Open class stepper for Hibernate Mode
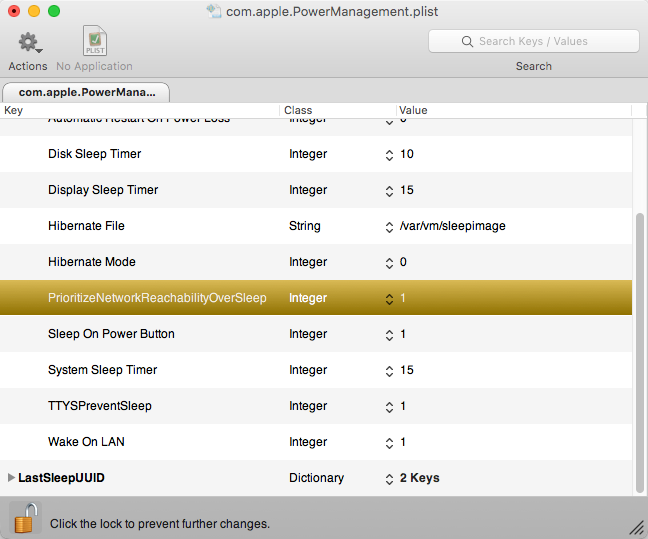Viewport: 648px width, 539px height. tap(389, 263)
